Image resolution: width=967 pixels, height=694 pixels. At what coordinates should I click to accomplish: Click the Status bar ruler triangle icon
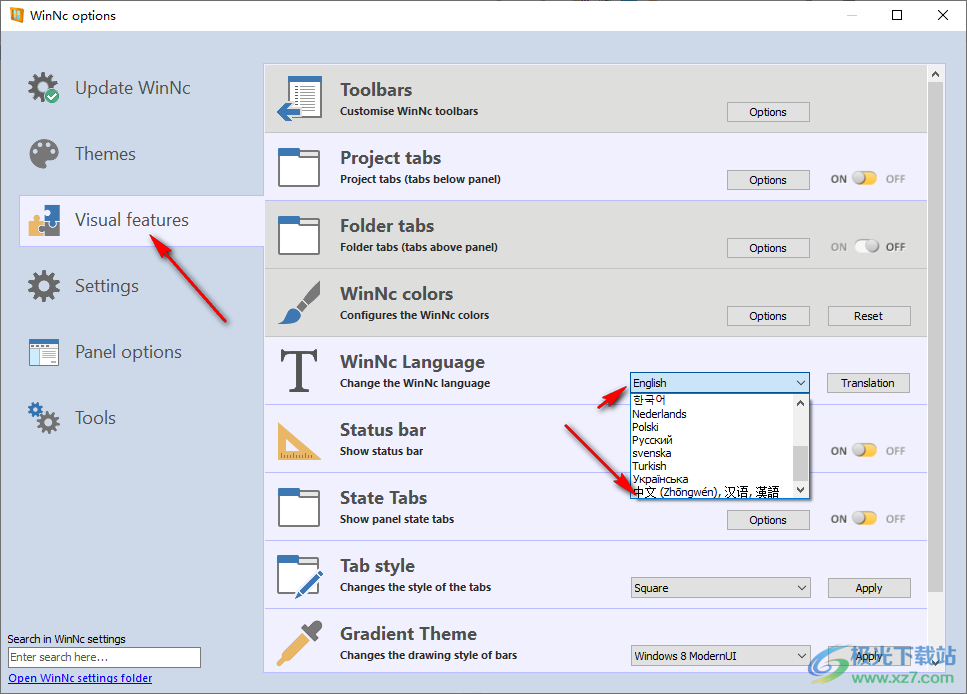299,441
